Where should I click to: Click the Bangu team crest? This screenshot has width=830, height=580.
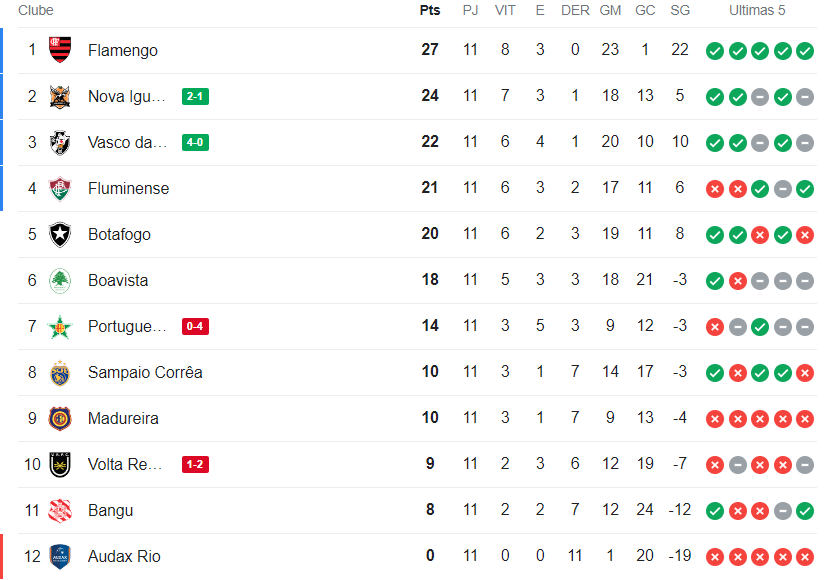coord(60,510)
